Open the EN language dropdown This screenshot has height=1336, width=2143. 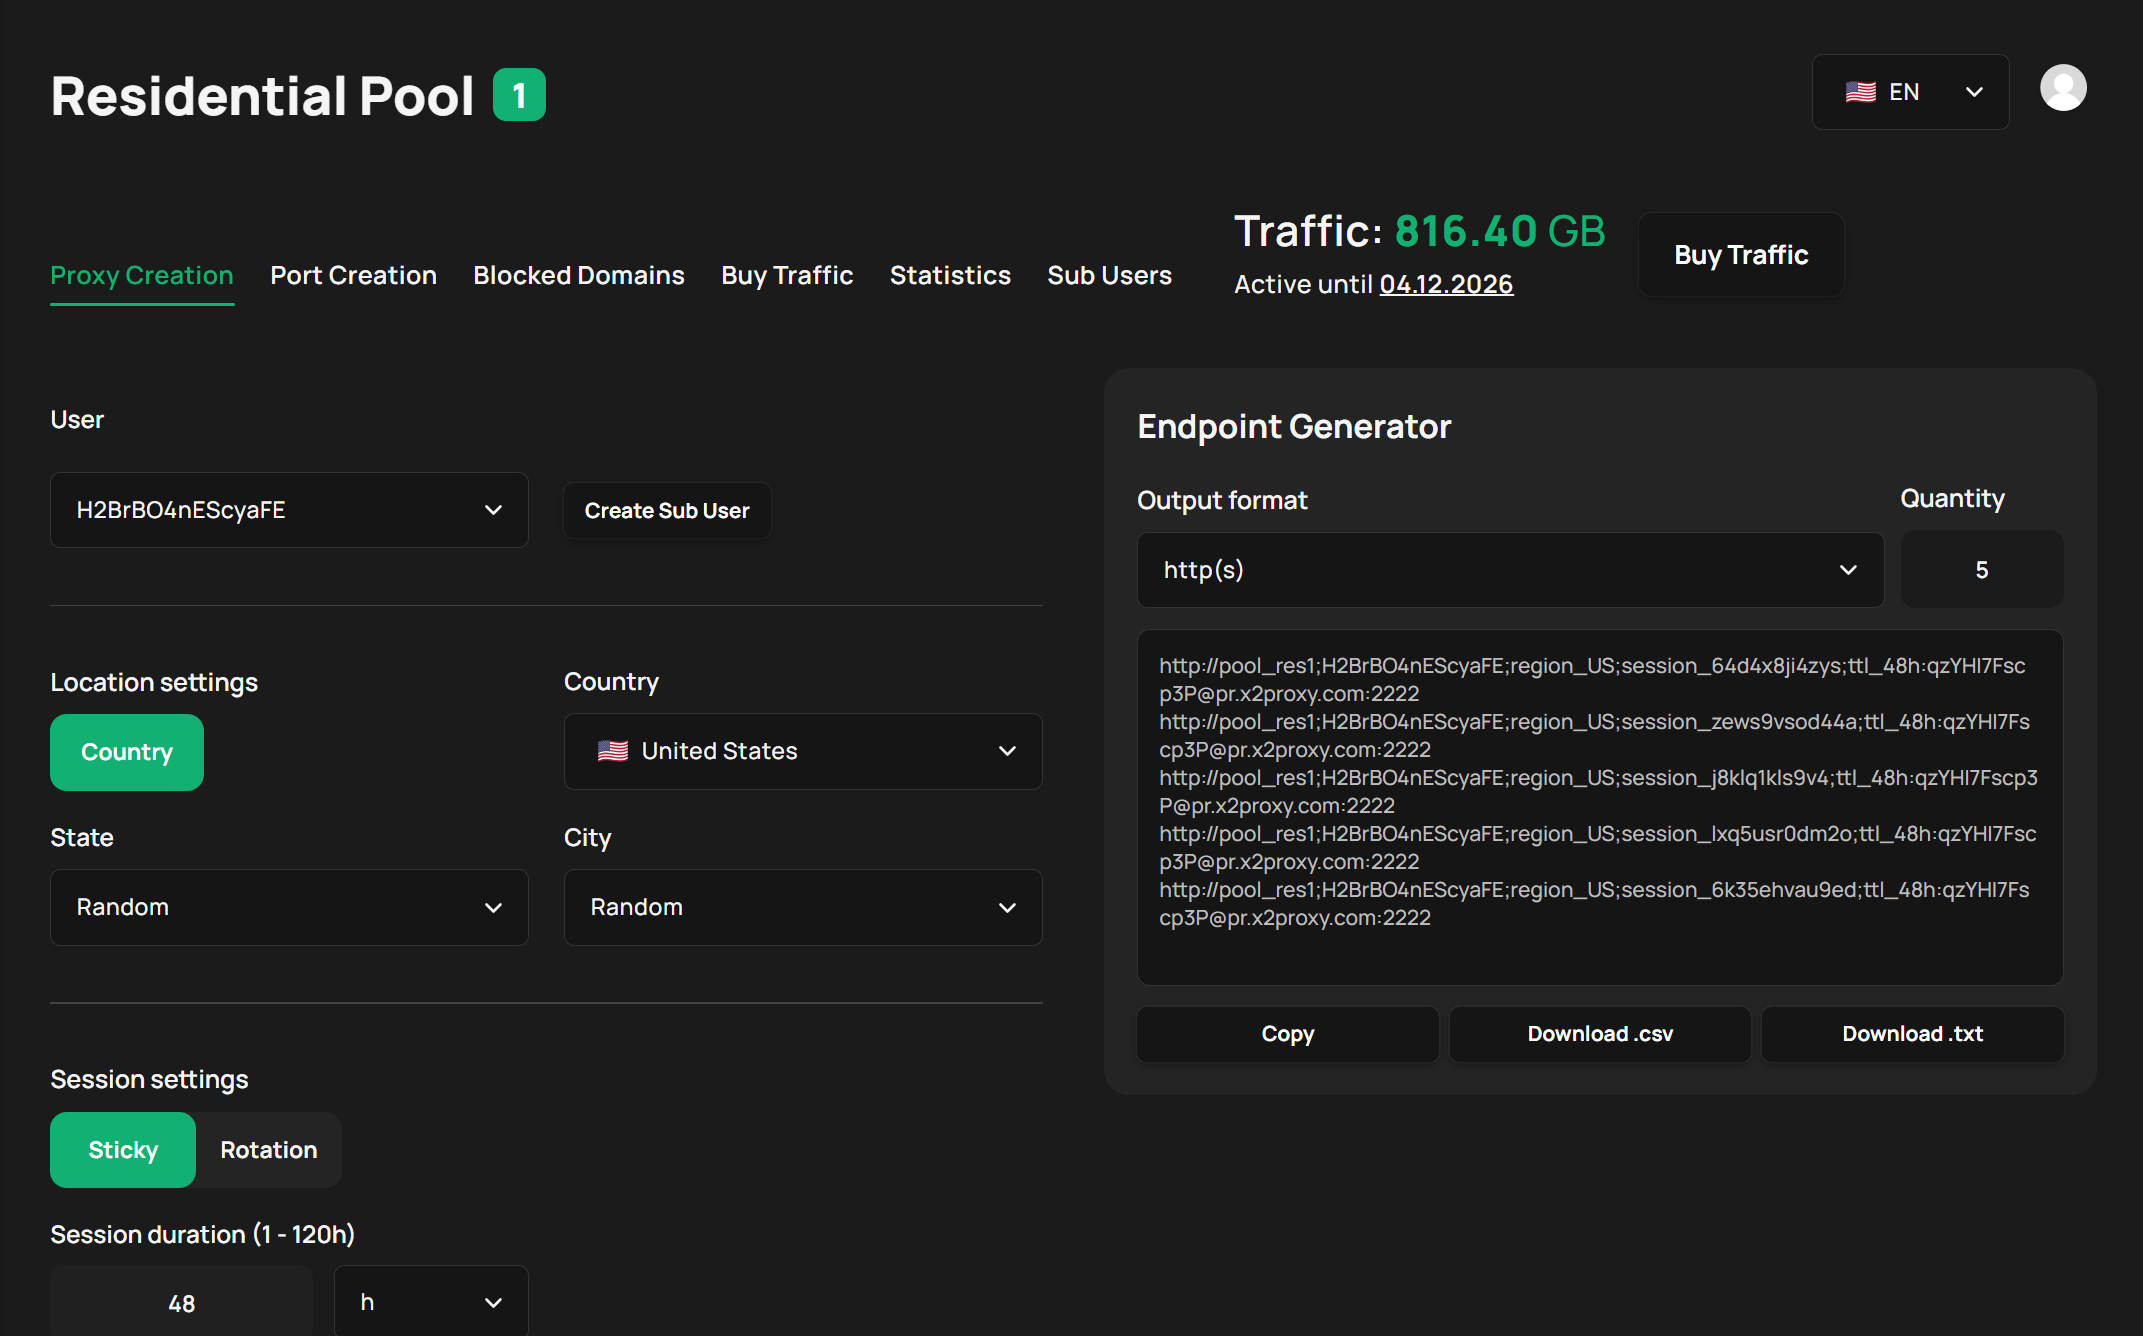coord(1910,92)
